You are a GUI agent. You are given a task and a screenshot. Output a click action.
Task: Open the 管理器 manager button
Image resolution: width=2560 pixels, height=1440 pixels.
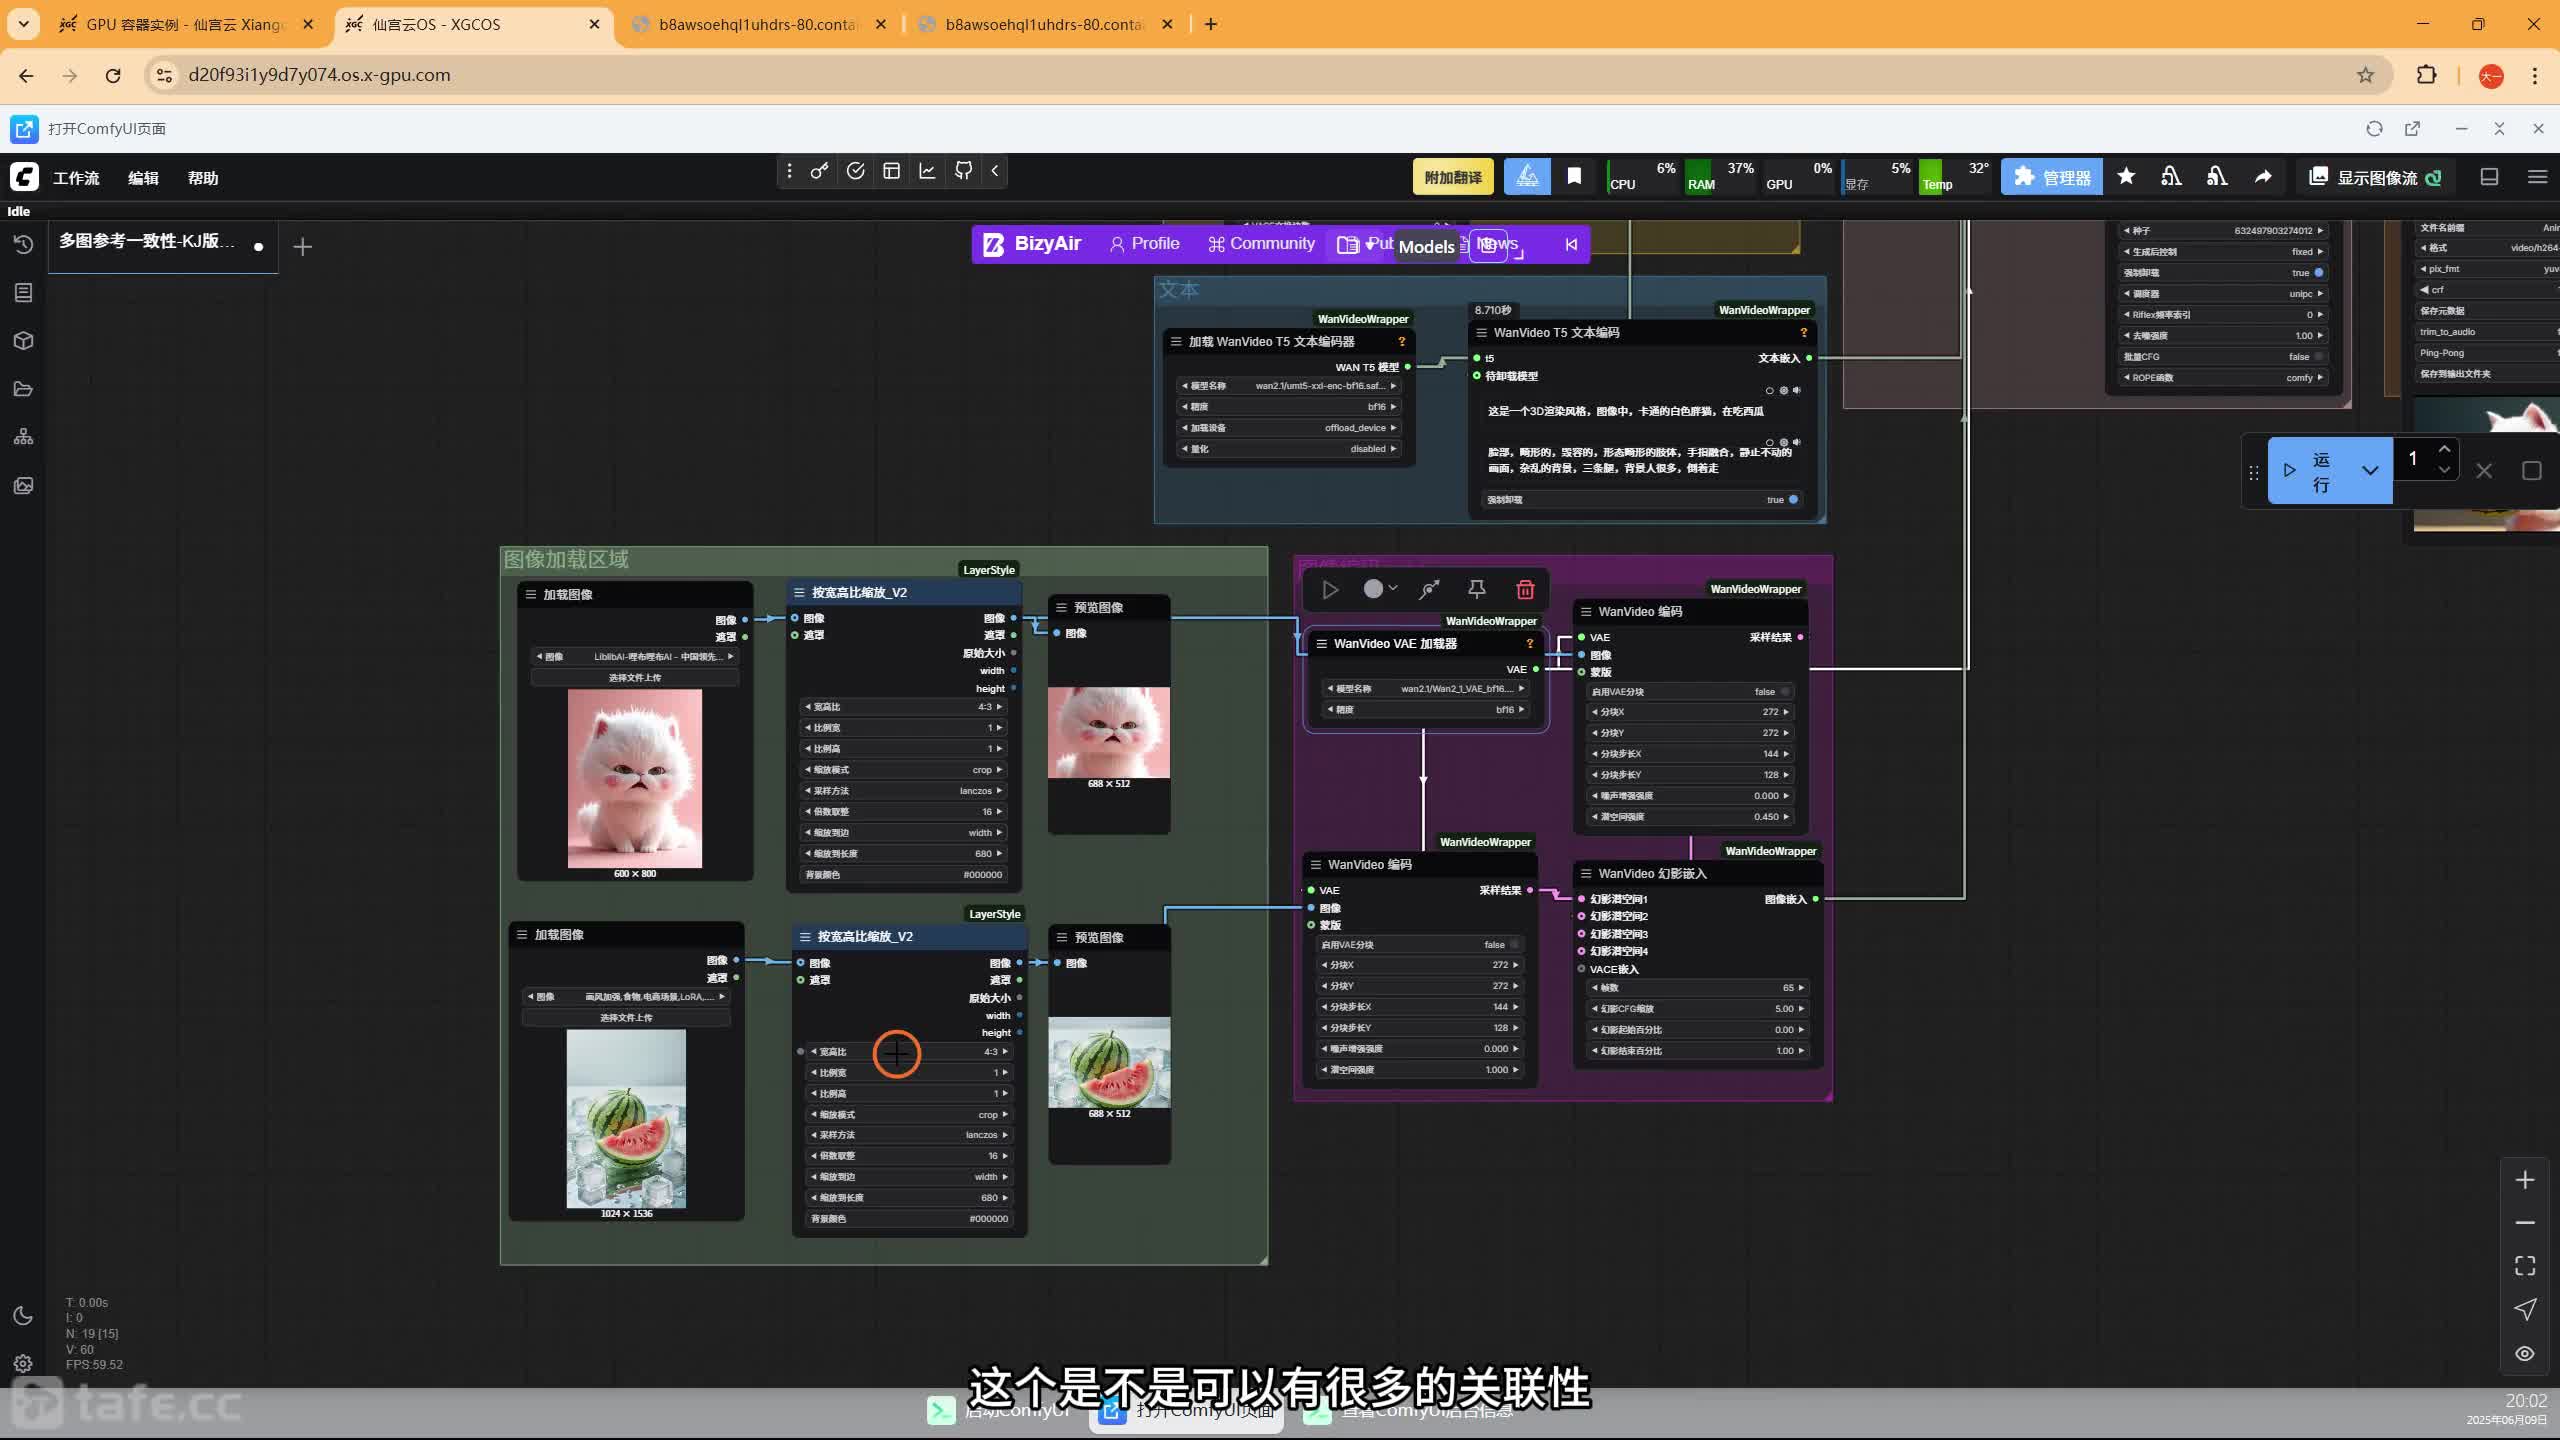point(2052,177)
